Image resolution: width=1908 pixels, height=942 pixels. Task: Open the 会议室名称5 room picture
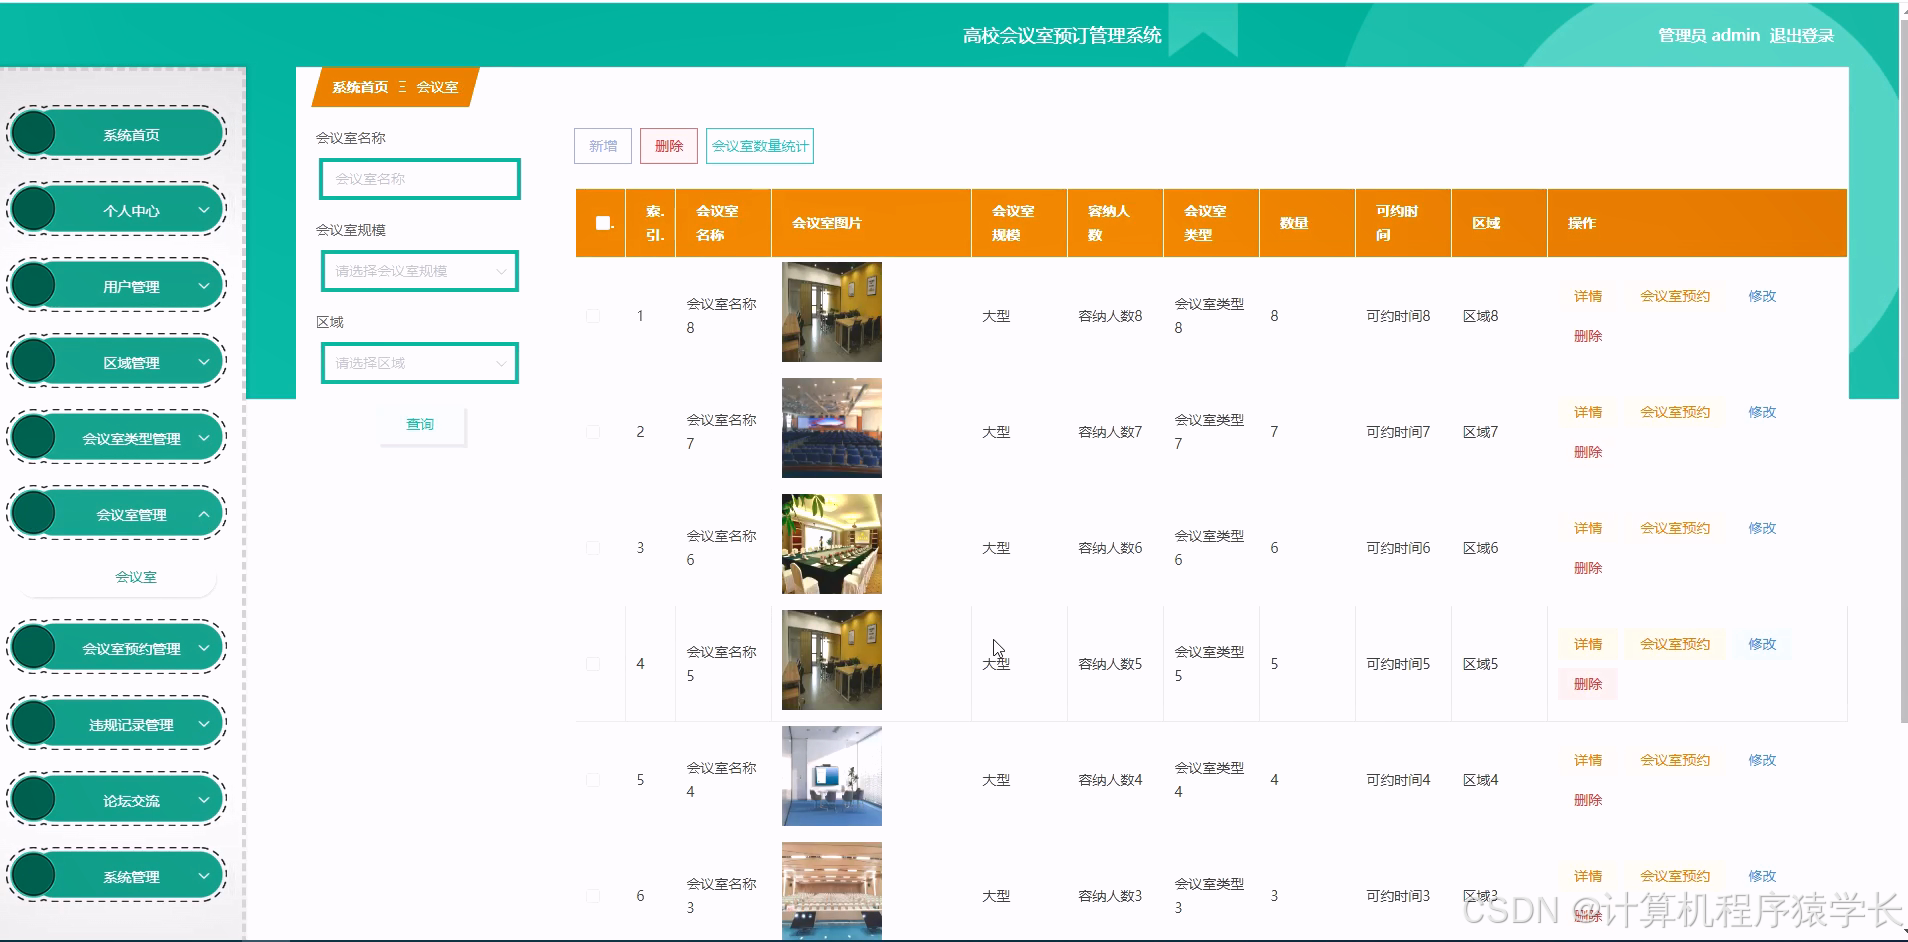click(832, 660)
